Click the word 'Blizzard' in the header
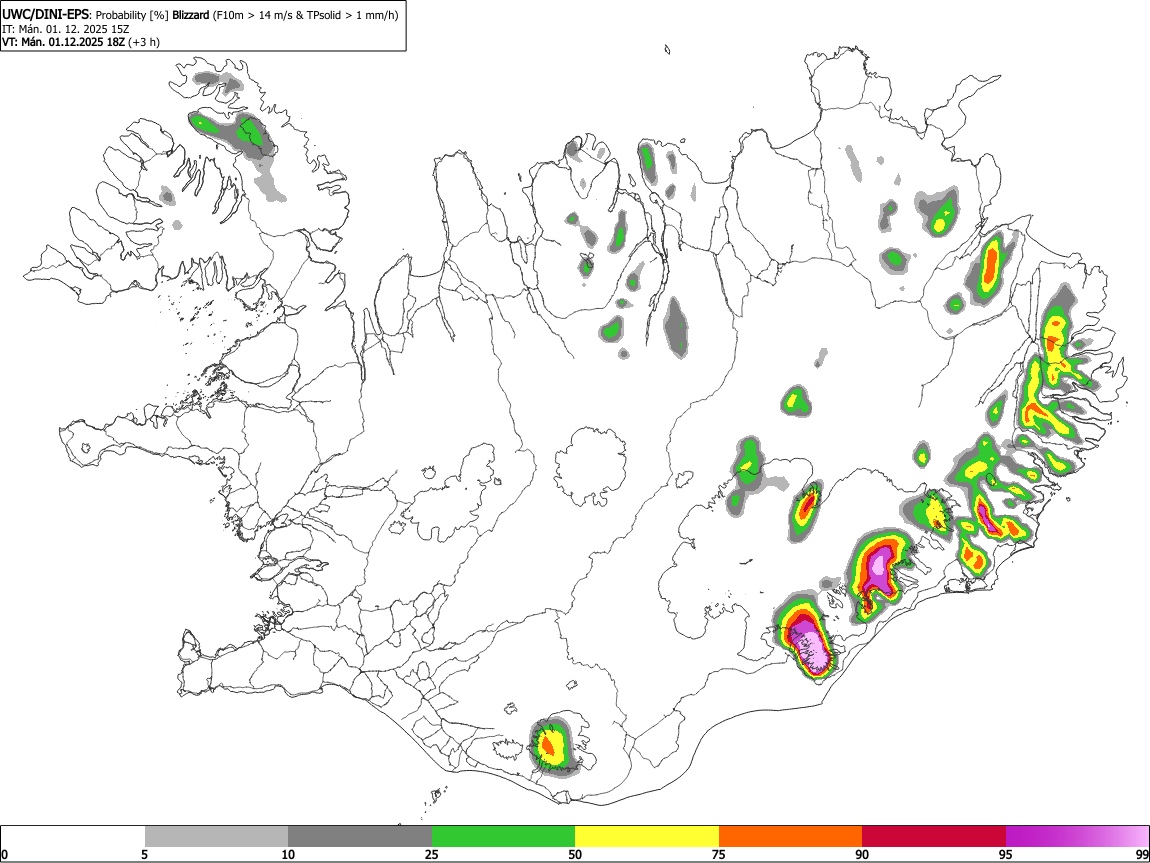This screenshot has height=863, width=1150. click(191, 15)
